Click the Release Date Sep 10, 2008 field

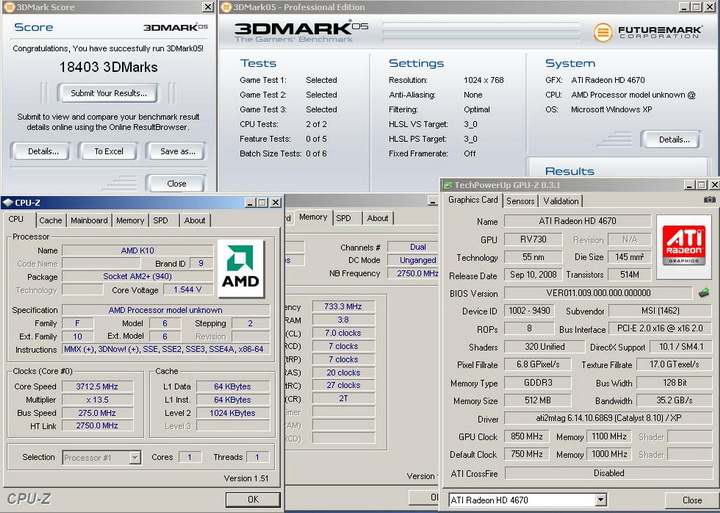click(x=533, y=275)
